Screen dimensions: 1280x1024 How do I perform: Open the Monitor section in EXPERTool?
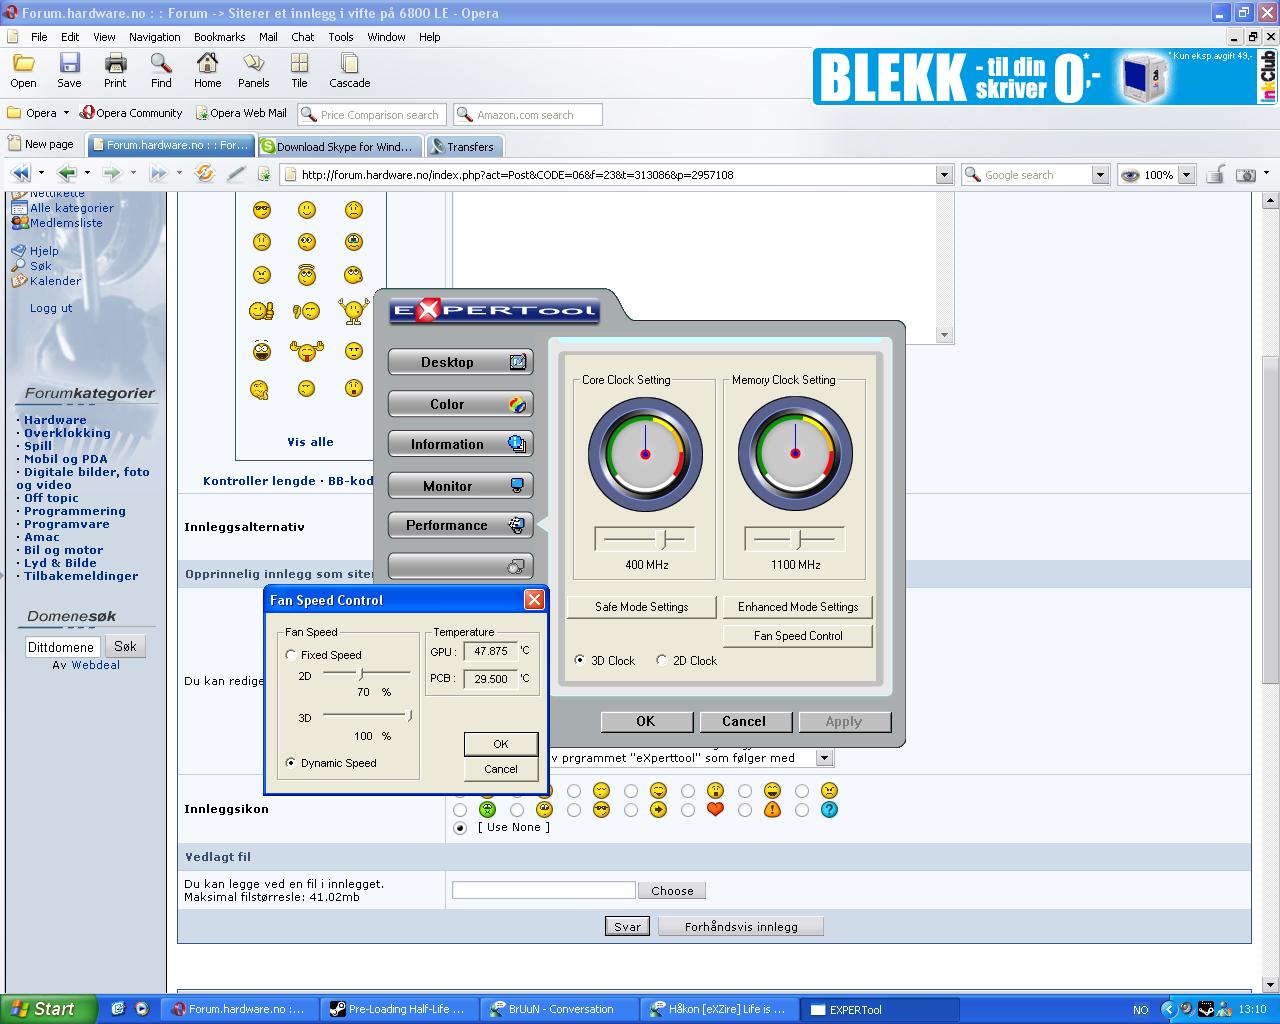461,486
